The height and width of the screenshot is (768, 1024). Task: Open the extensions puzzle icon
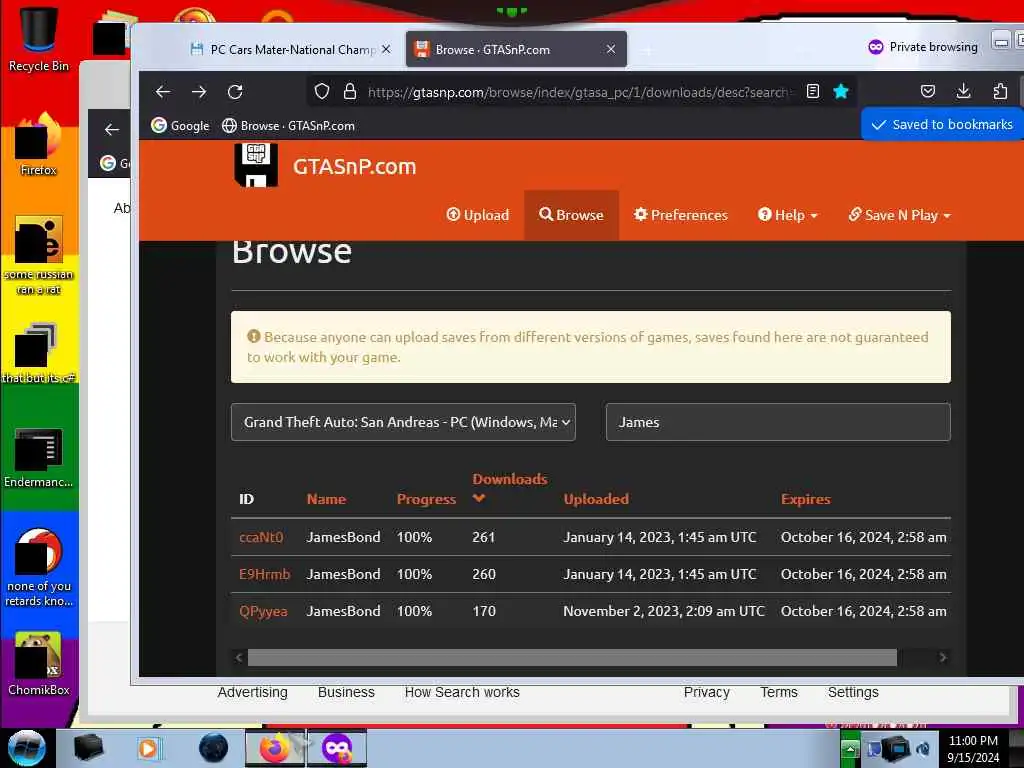(1000, 91)
